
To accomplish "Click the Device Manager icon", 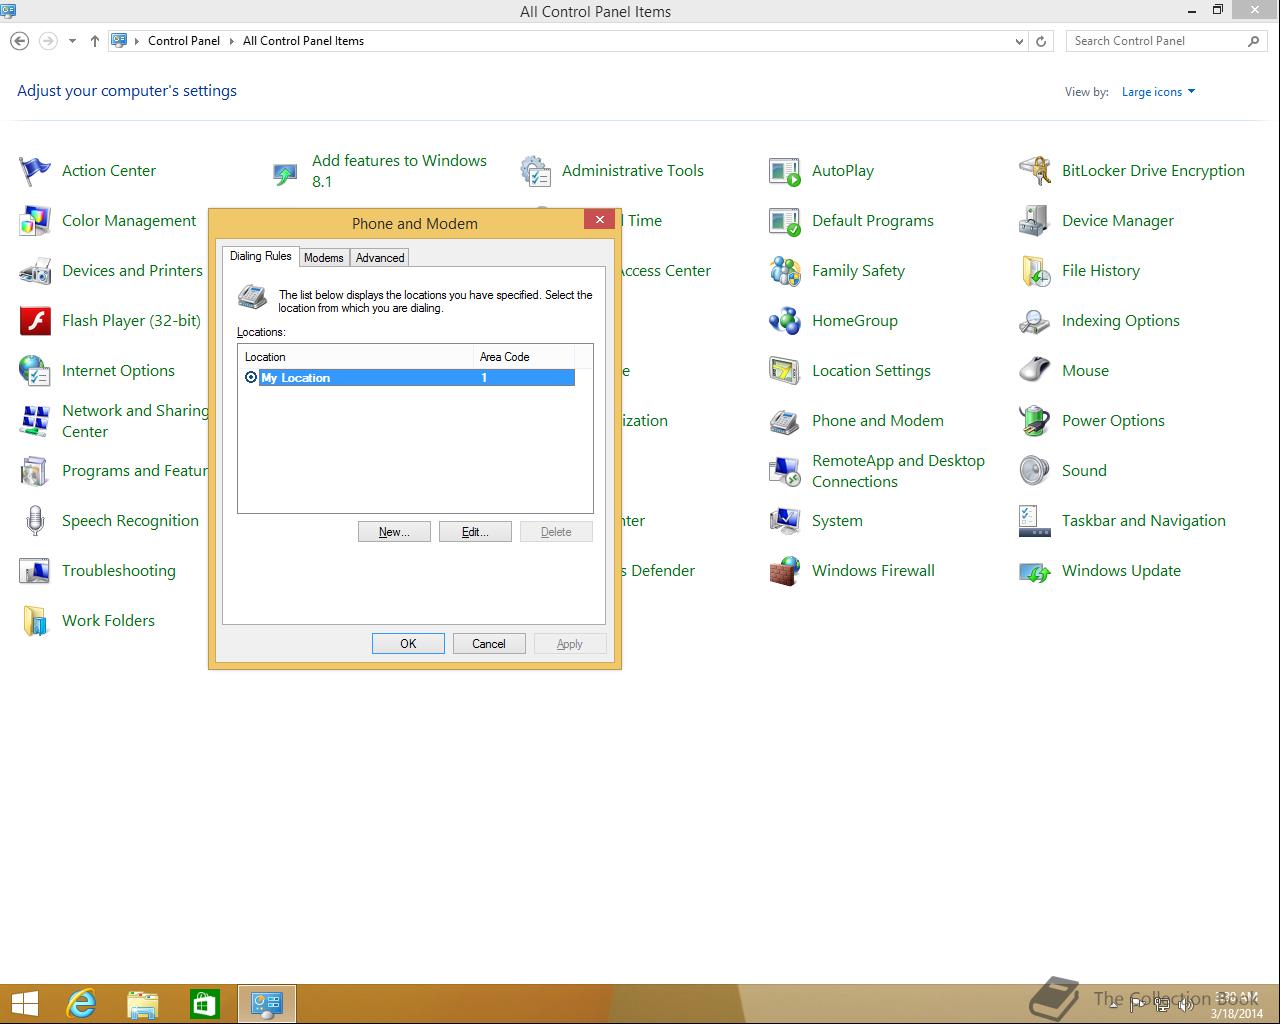I will (1035, 221).
